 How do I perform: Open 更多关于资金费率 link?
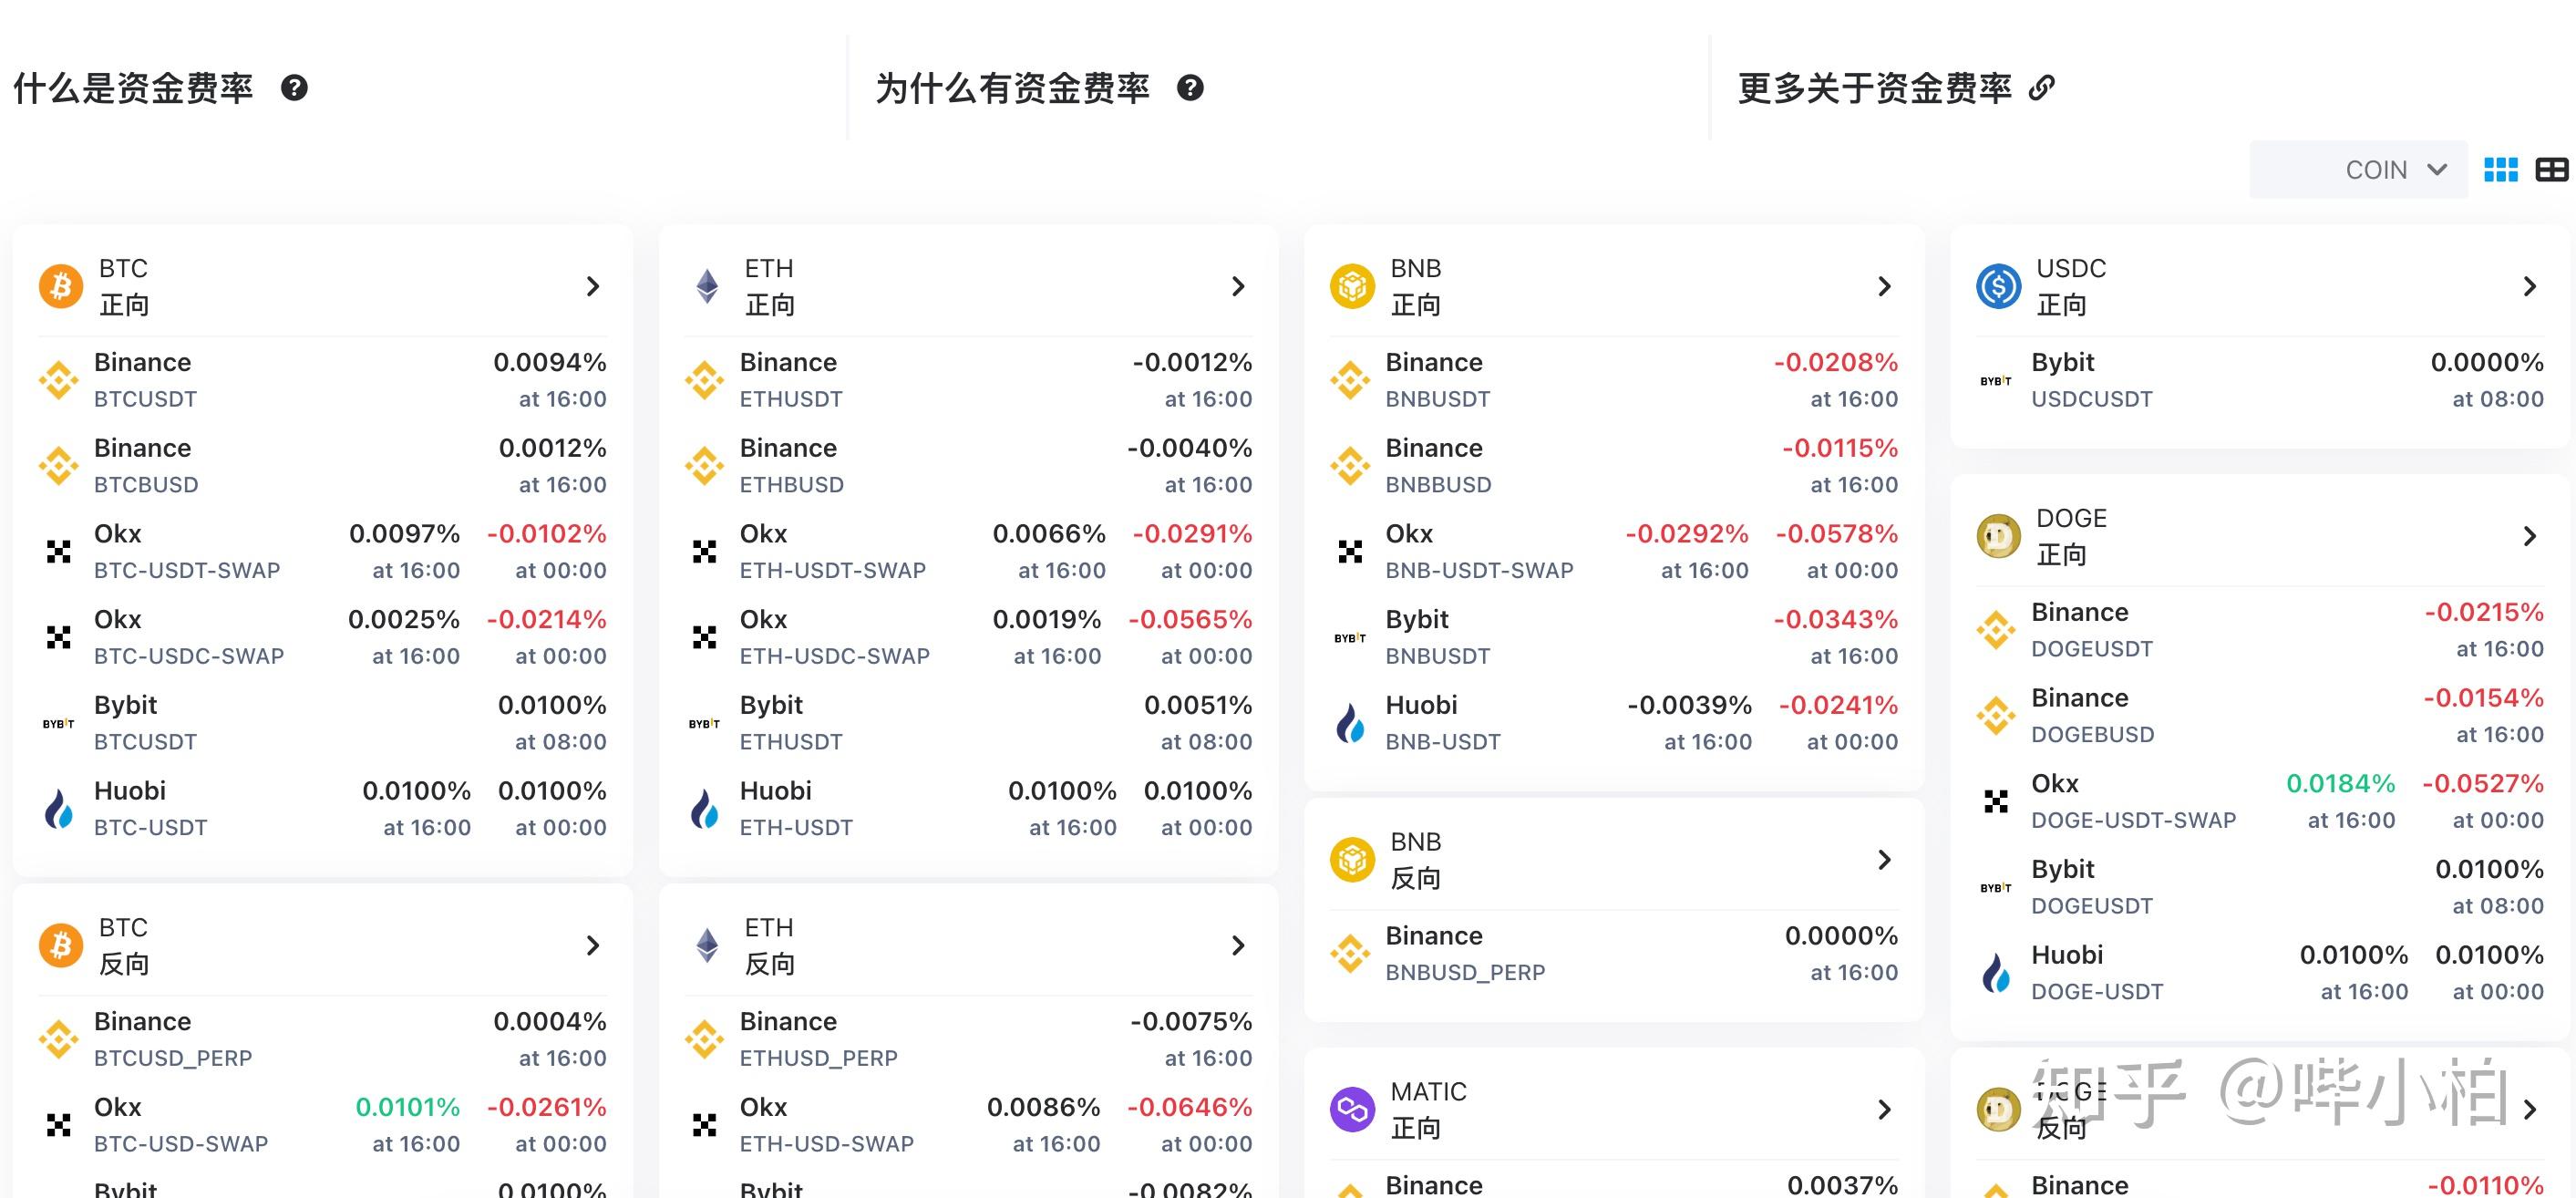click(1875, 88)
